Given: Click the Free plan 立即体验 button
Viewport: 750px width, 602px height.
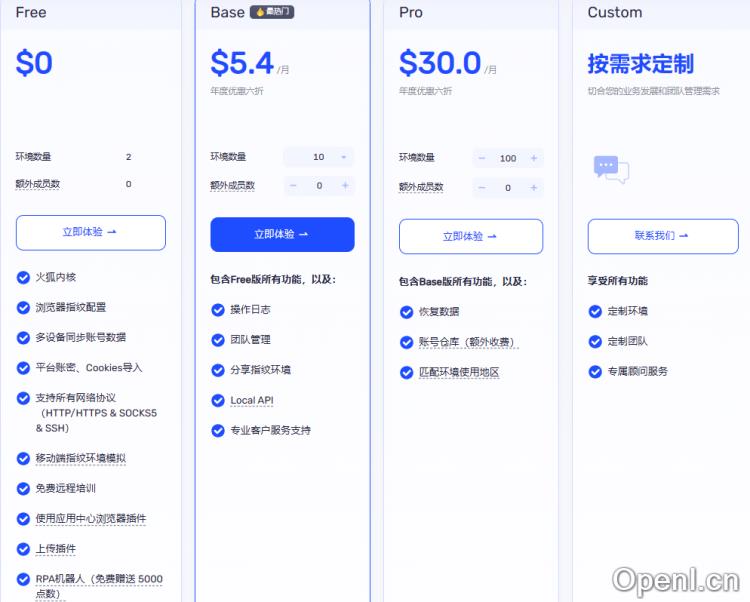Looking at the screenshot, I should pos(90,232).
